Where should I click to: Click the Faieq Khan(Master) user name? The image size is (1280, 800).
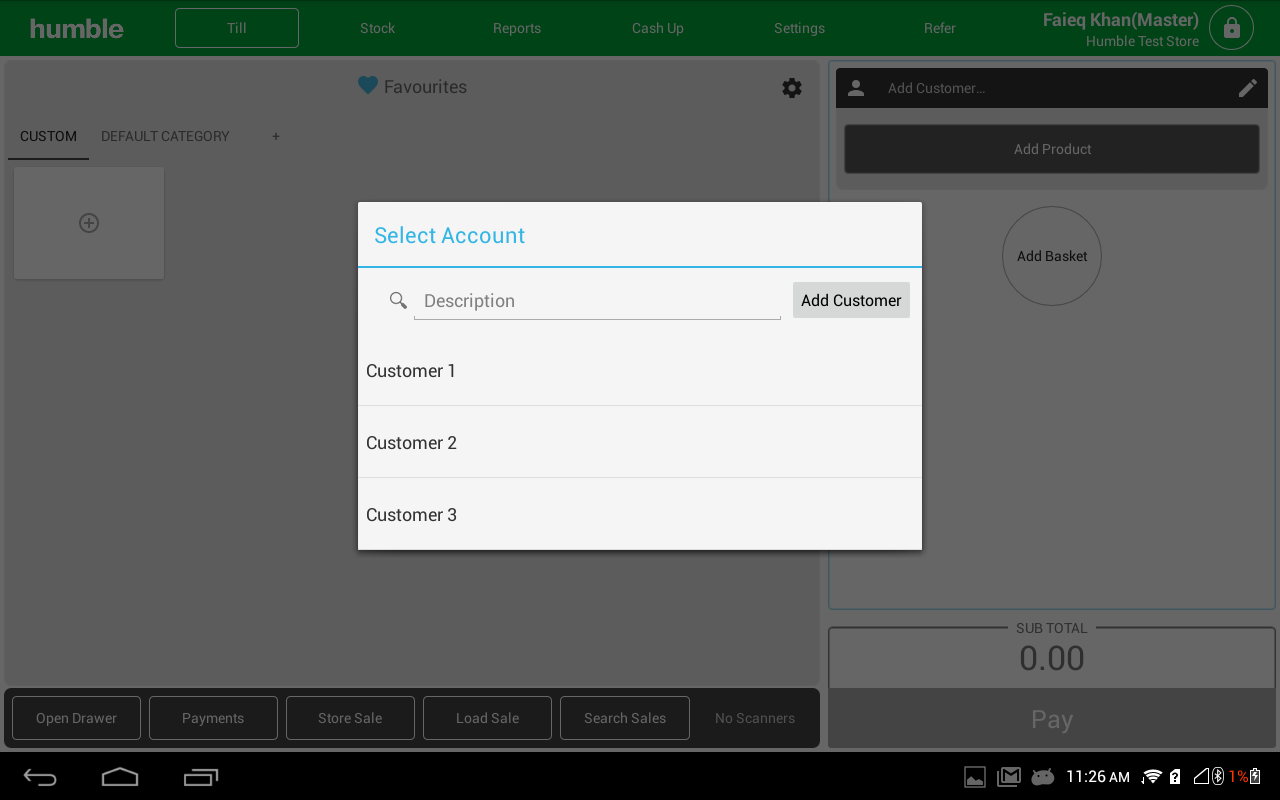(x=1121, y=20)
